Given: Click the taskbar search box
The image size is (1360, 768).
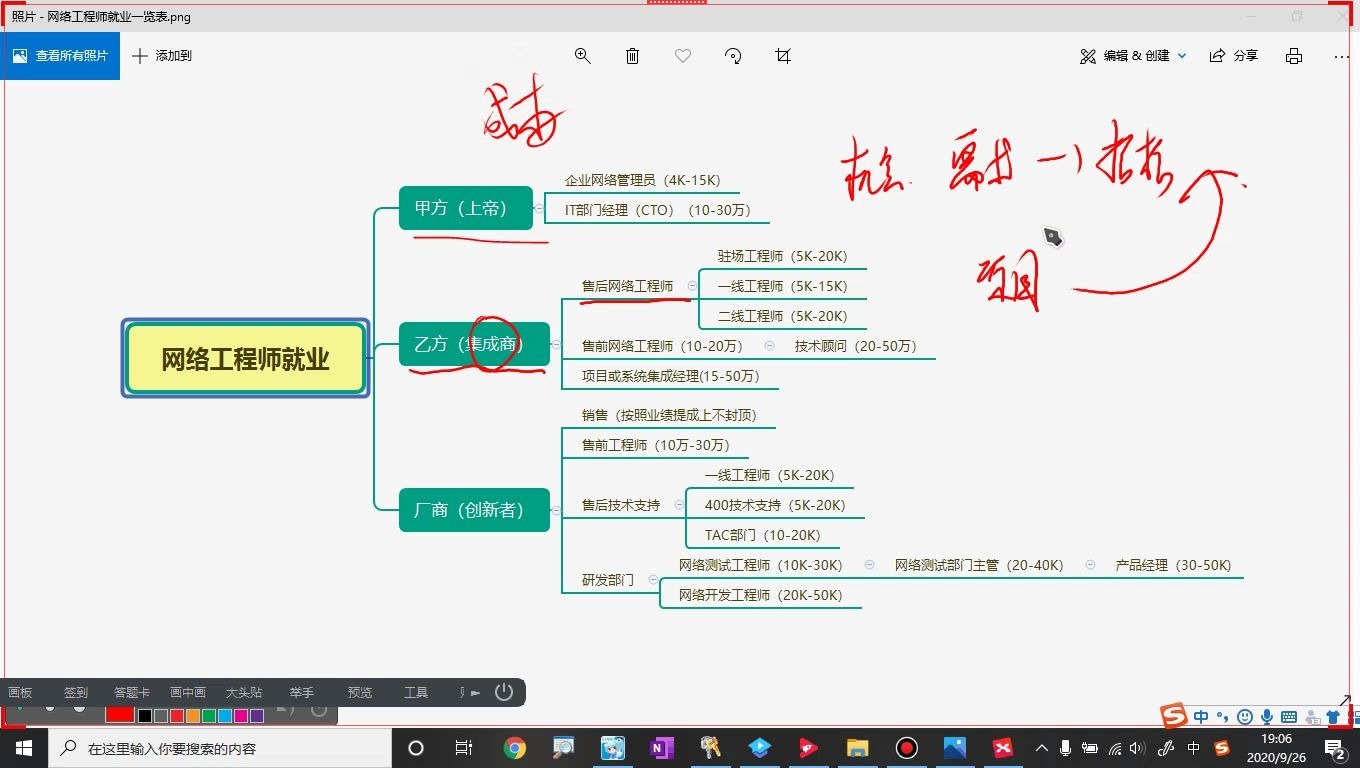Looking at the screenshot, I should (x=220, y=748).
